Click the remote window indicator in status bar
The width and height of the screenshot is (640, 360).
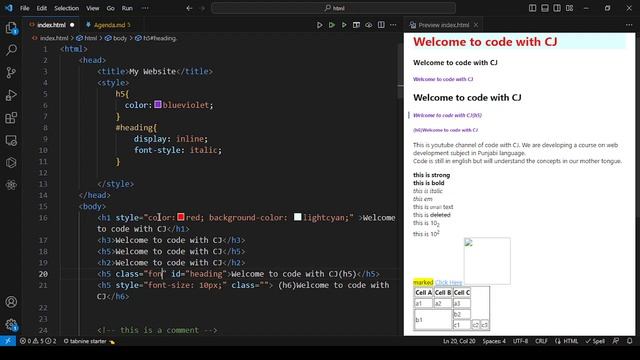click(x=8, y=341)
